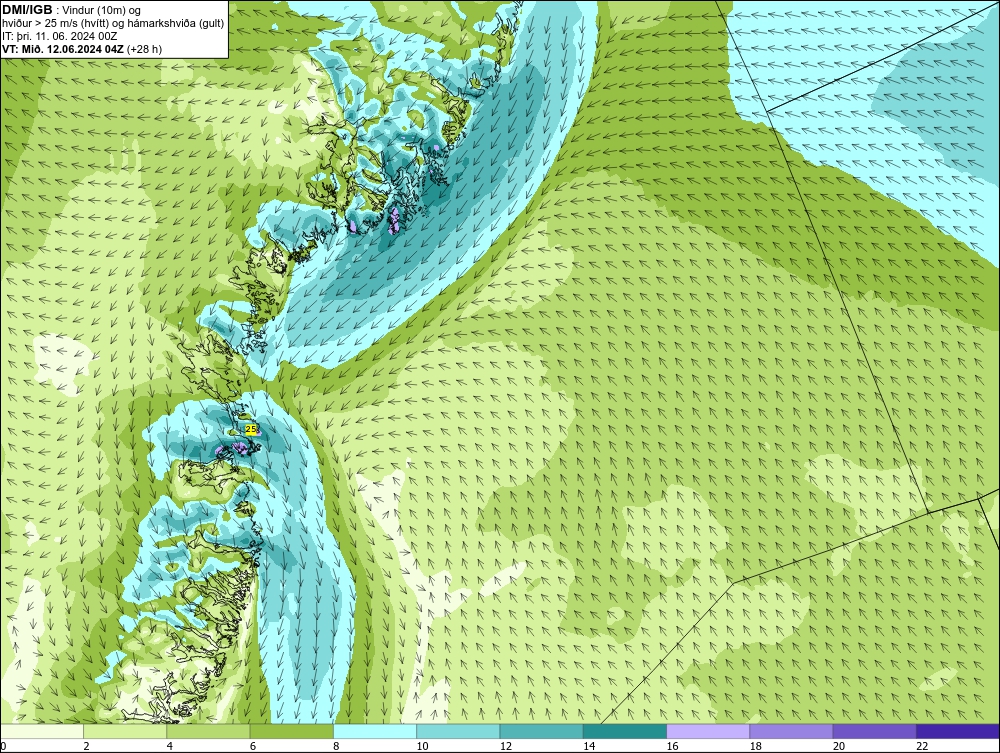1000x753 pixels.
Task: Click the hviður > 25 m/s description line
Action: (x=113, y=24)
